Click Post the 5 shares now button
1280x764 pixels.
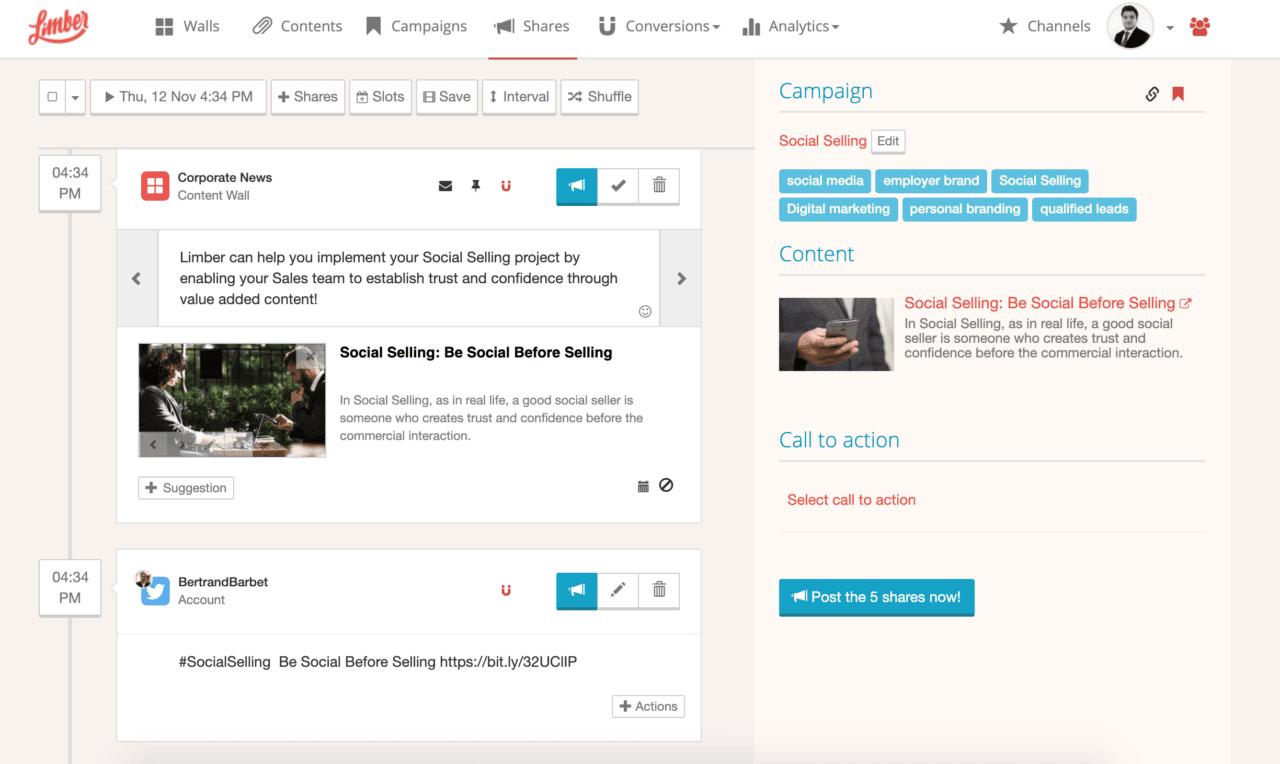[x=876, y=597]
